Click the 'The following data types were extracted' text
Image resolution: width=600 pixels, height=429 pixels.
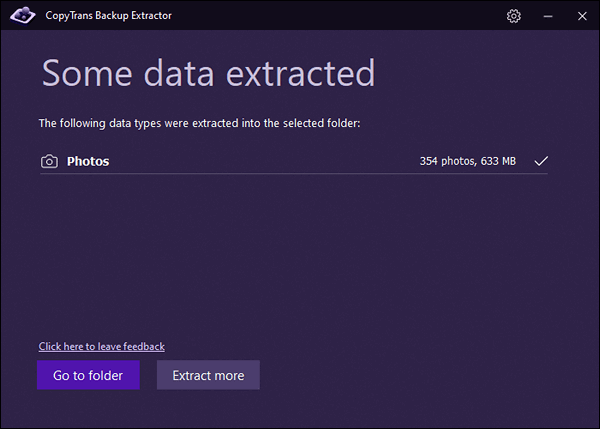tap(139, 123)
